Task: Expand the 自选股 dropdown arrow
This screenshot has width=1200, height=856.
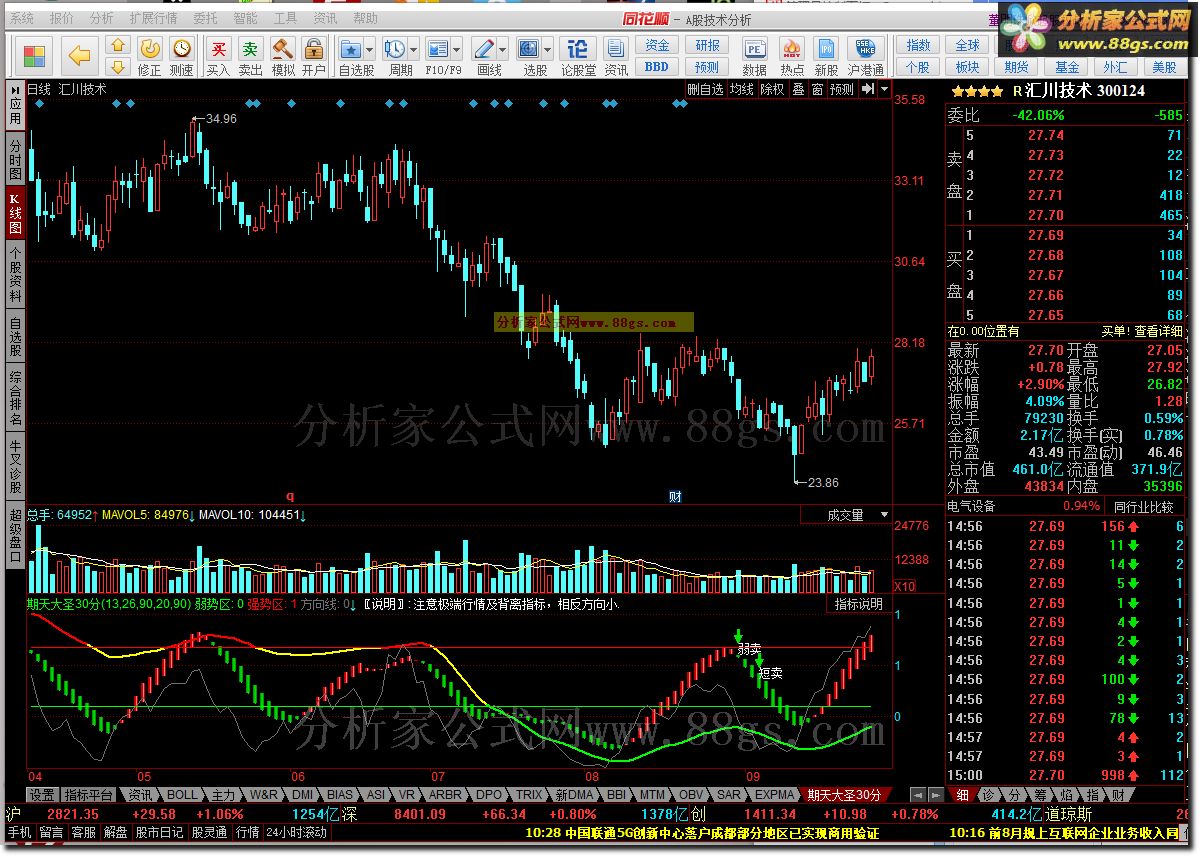Action: tap(370, 49)
